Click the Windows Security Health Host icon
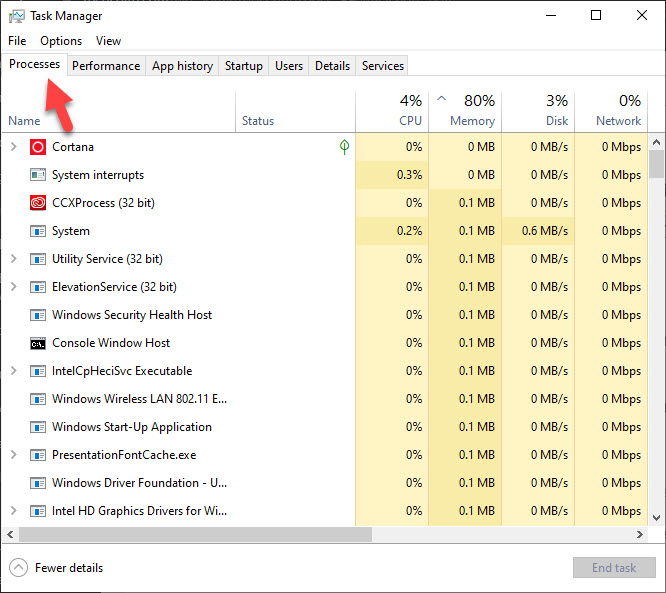The image size is (666, 593). point(38,315)
